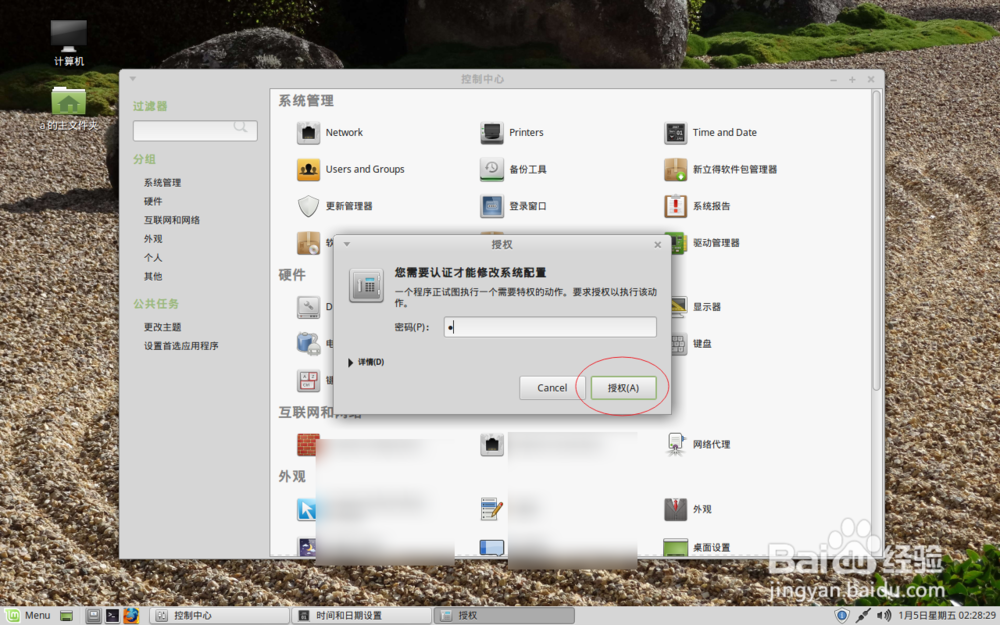Click the 授权(A) authorize button

point(624,388)
